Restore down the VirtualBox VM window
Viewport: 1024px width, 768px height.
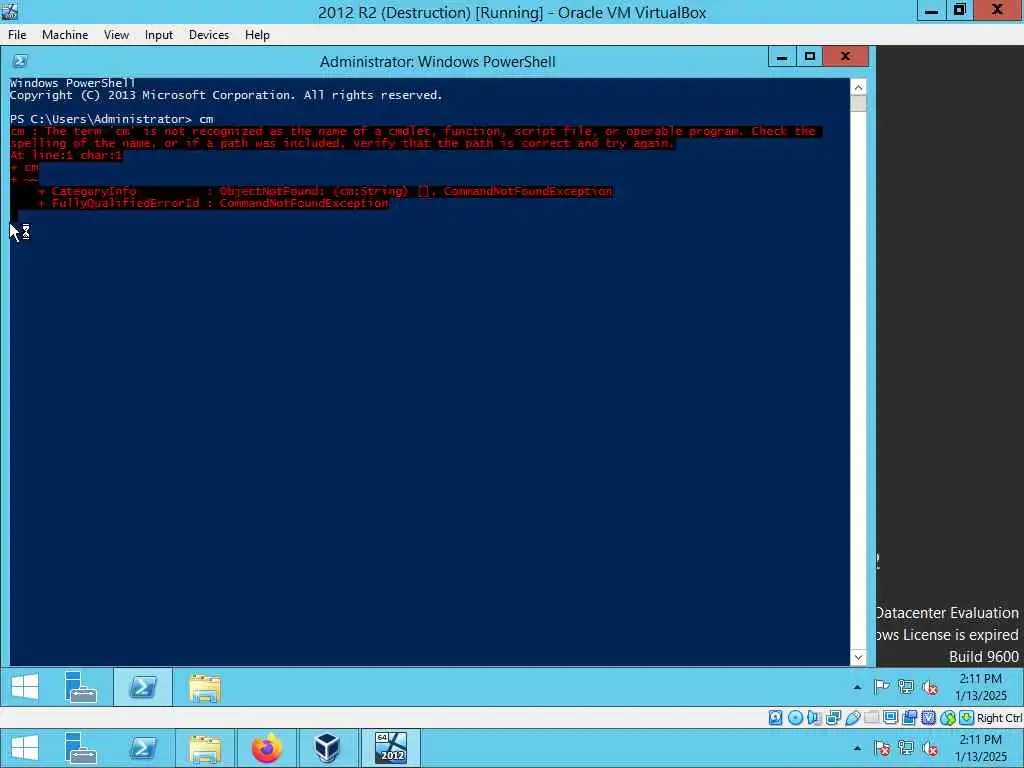(959, 10)
